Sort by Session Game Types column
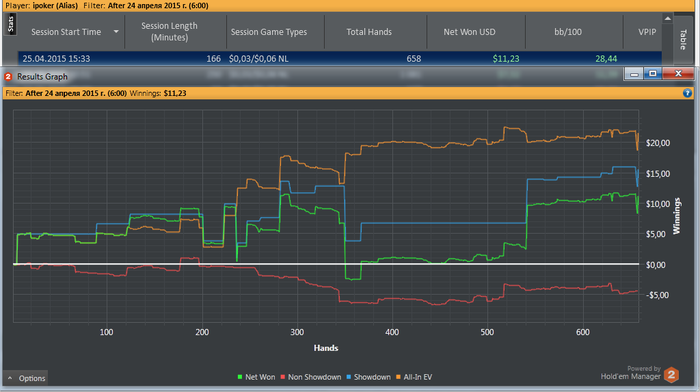700x392 pixels. click(x=269, y=32)
